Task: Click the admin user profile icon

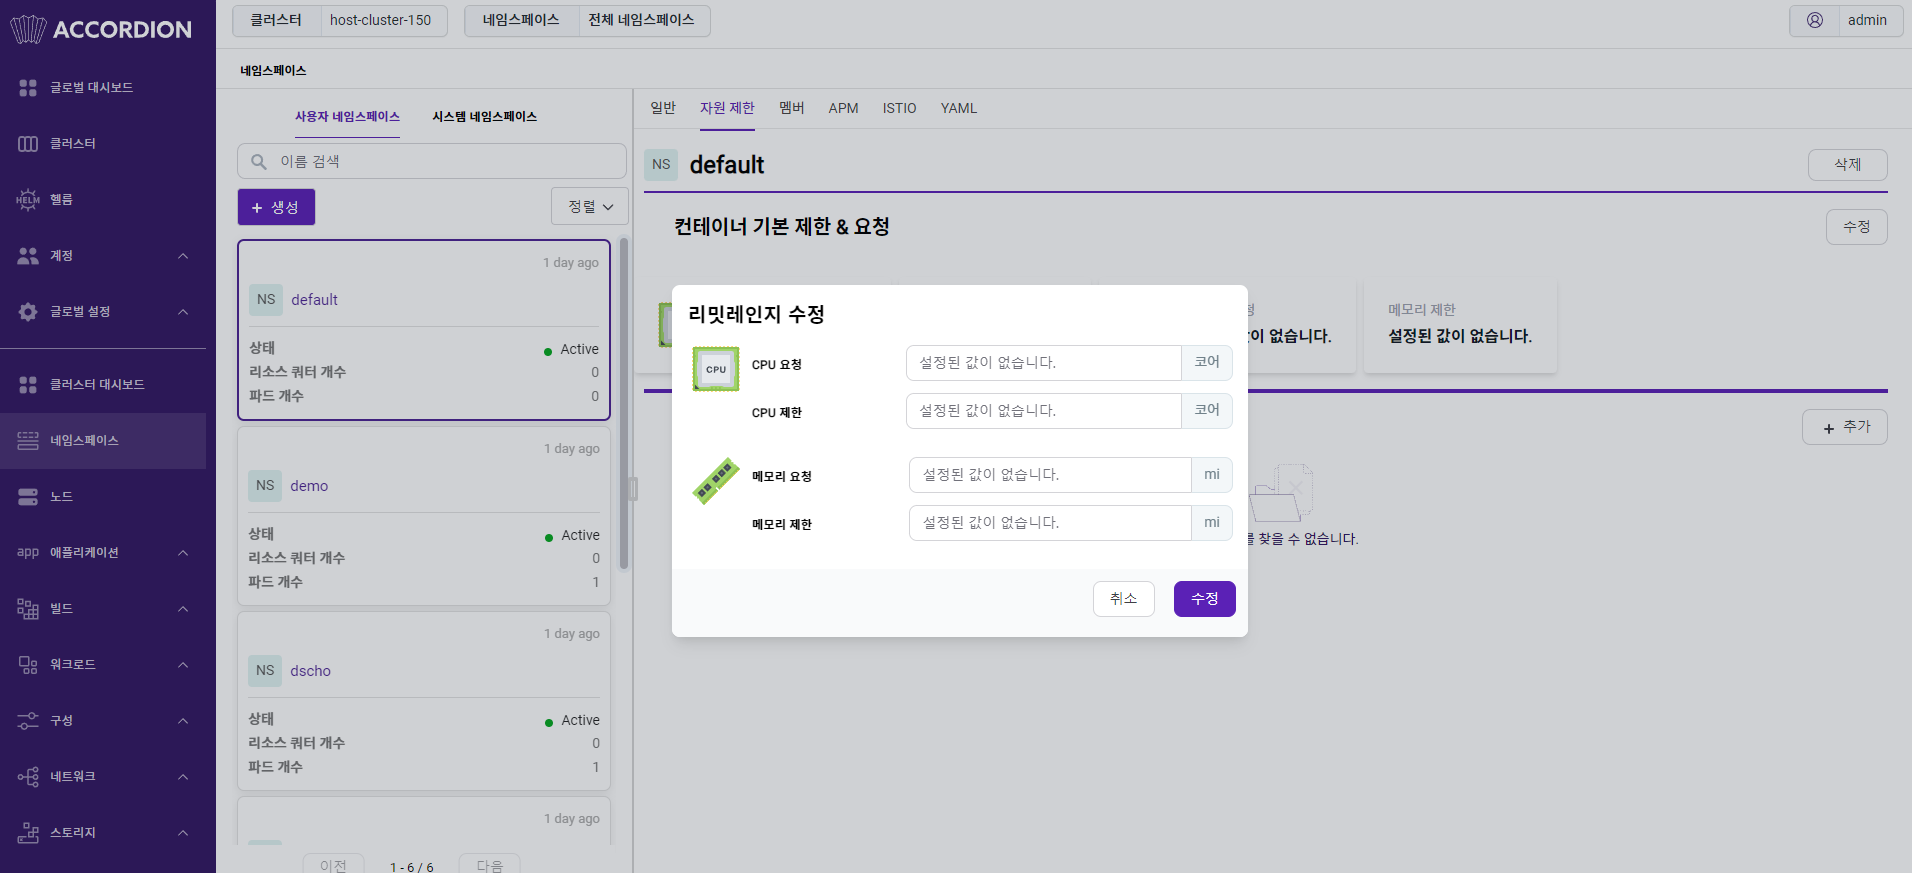Action: pyautogui.click(x=1815, y=20)
